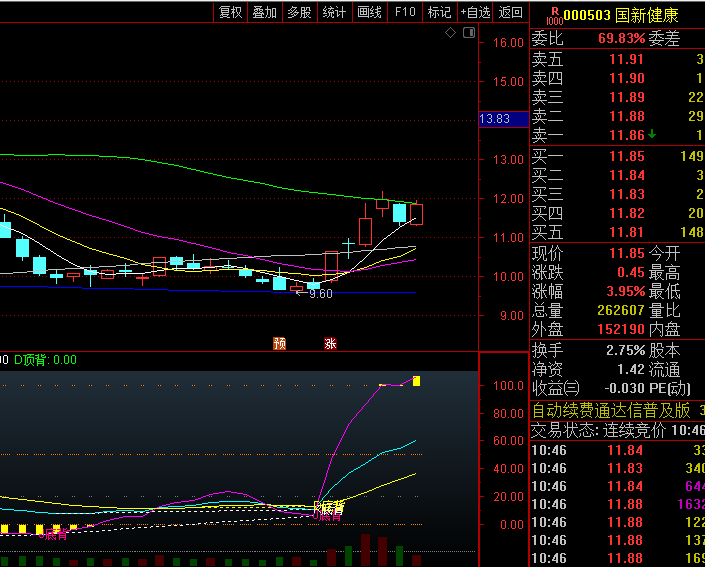Click the diamond icon above the chart
This screenshot has height=567, width=705.
click(x=450, y=33)
